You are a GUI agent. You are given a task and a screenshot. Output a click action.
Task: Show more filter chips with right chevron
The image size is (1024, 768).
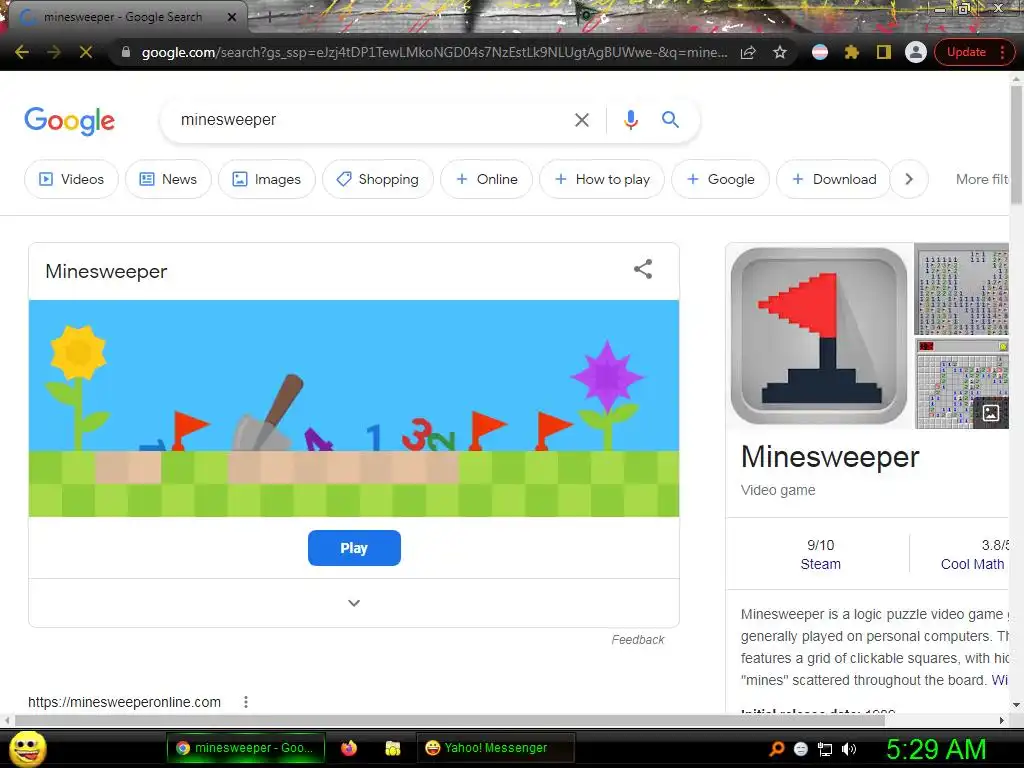(908, 179)
